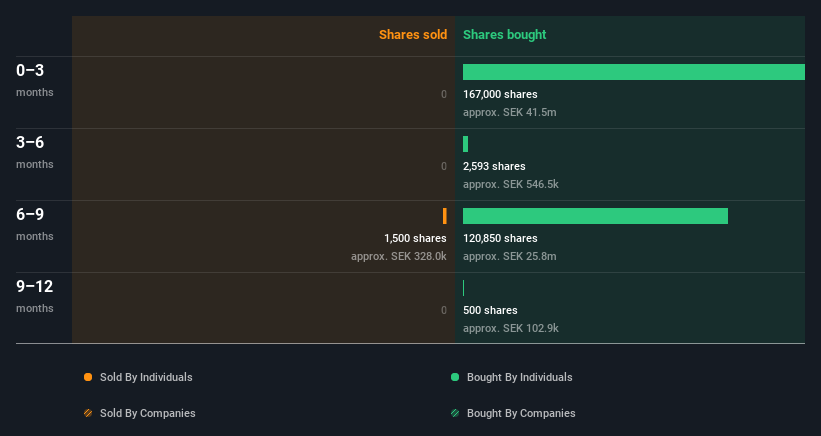Click the approx. SEK 328.0k text
Screen dimensions: 821x436
(x=398, y=256)
